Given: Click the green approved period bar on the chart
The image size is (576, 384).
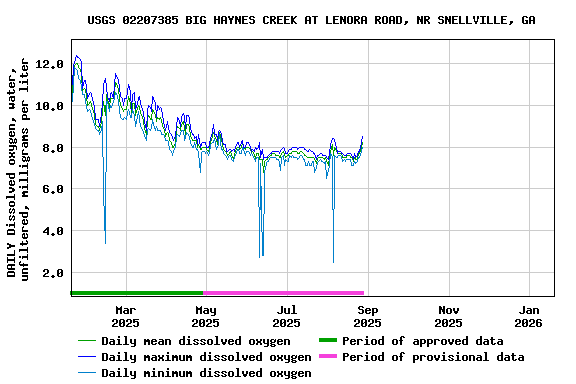Looking at the screenshot, I should (x=137, y=293).
